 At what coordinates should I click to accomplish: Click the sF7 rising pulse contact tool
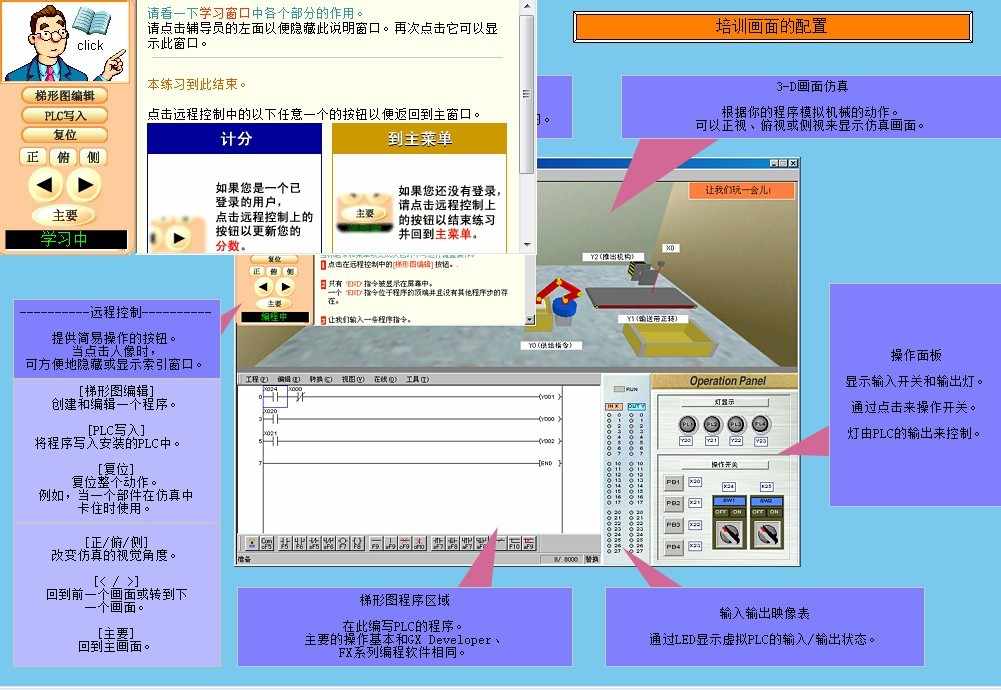click(x=438, y=543)
